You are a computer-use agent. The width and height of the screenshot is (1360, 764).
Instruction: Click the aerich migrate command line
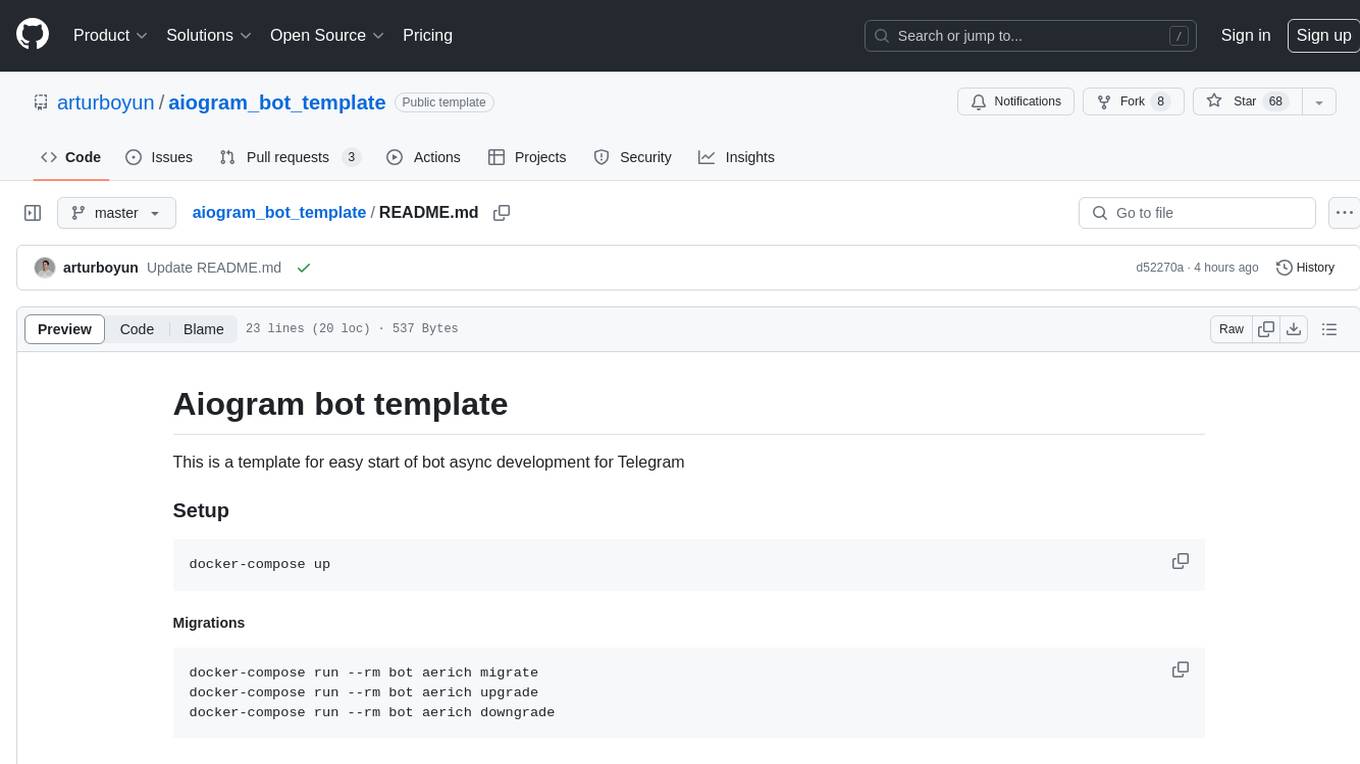point(364,672)
